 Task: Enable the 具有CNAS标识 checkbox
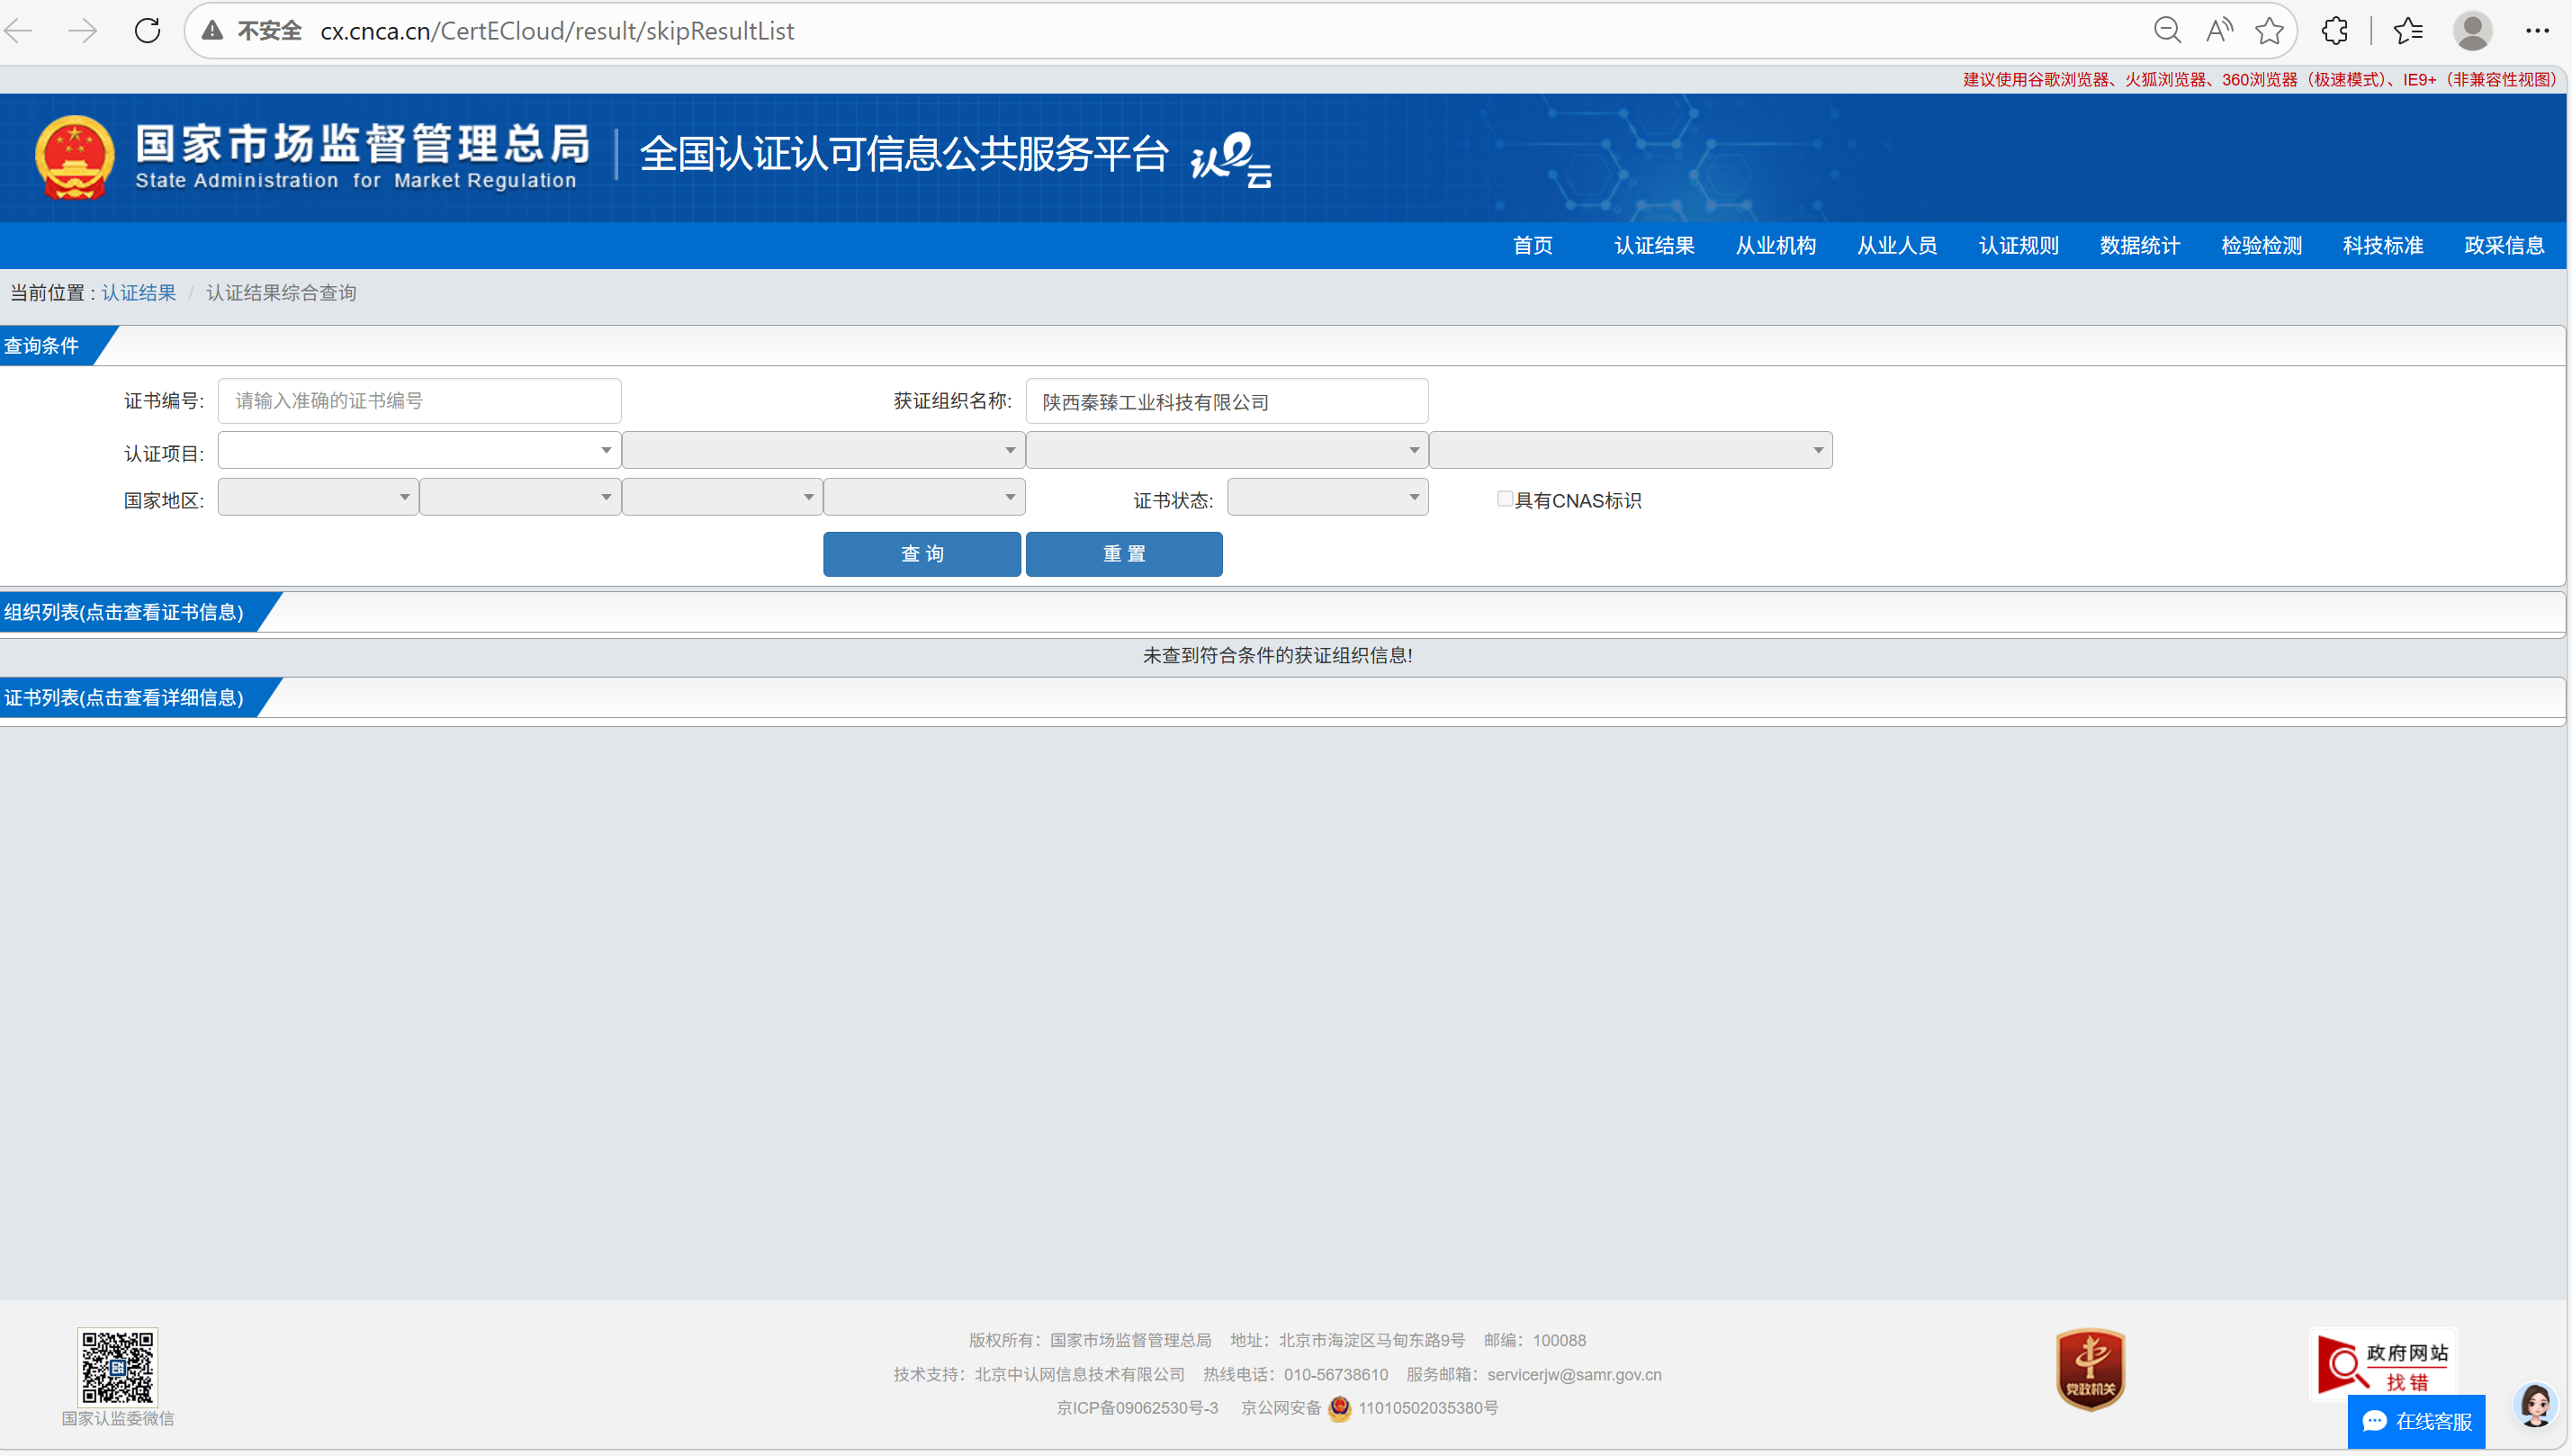[x=1504, y=499]
